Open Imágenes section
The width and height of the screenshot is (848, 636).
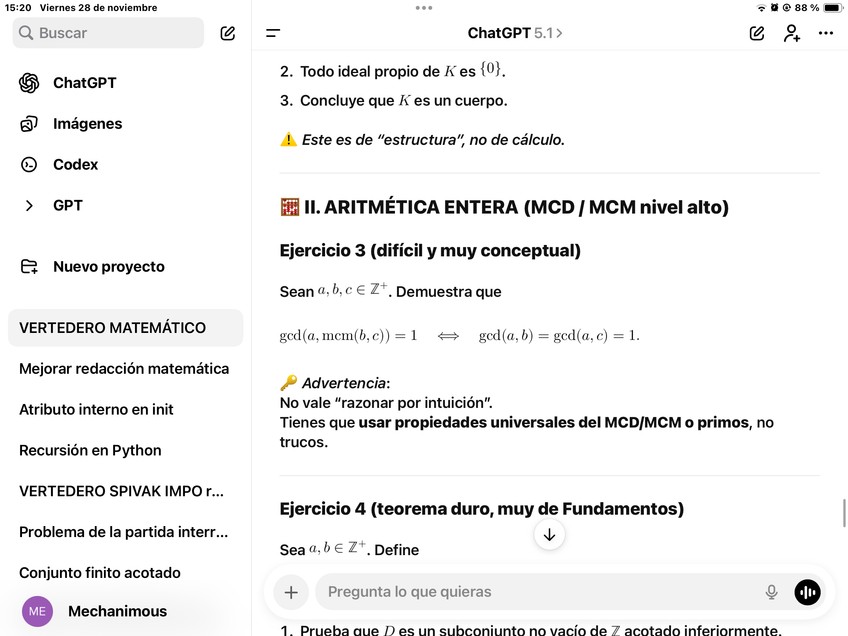[87, 124]
